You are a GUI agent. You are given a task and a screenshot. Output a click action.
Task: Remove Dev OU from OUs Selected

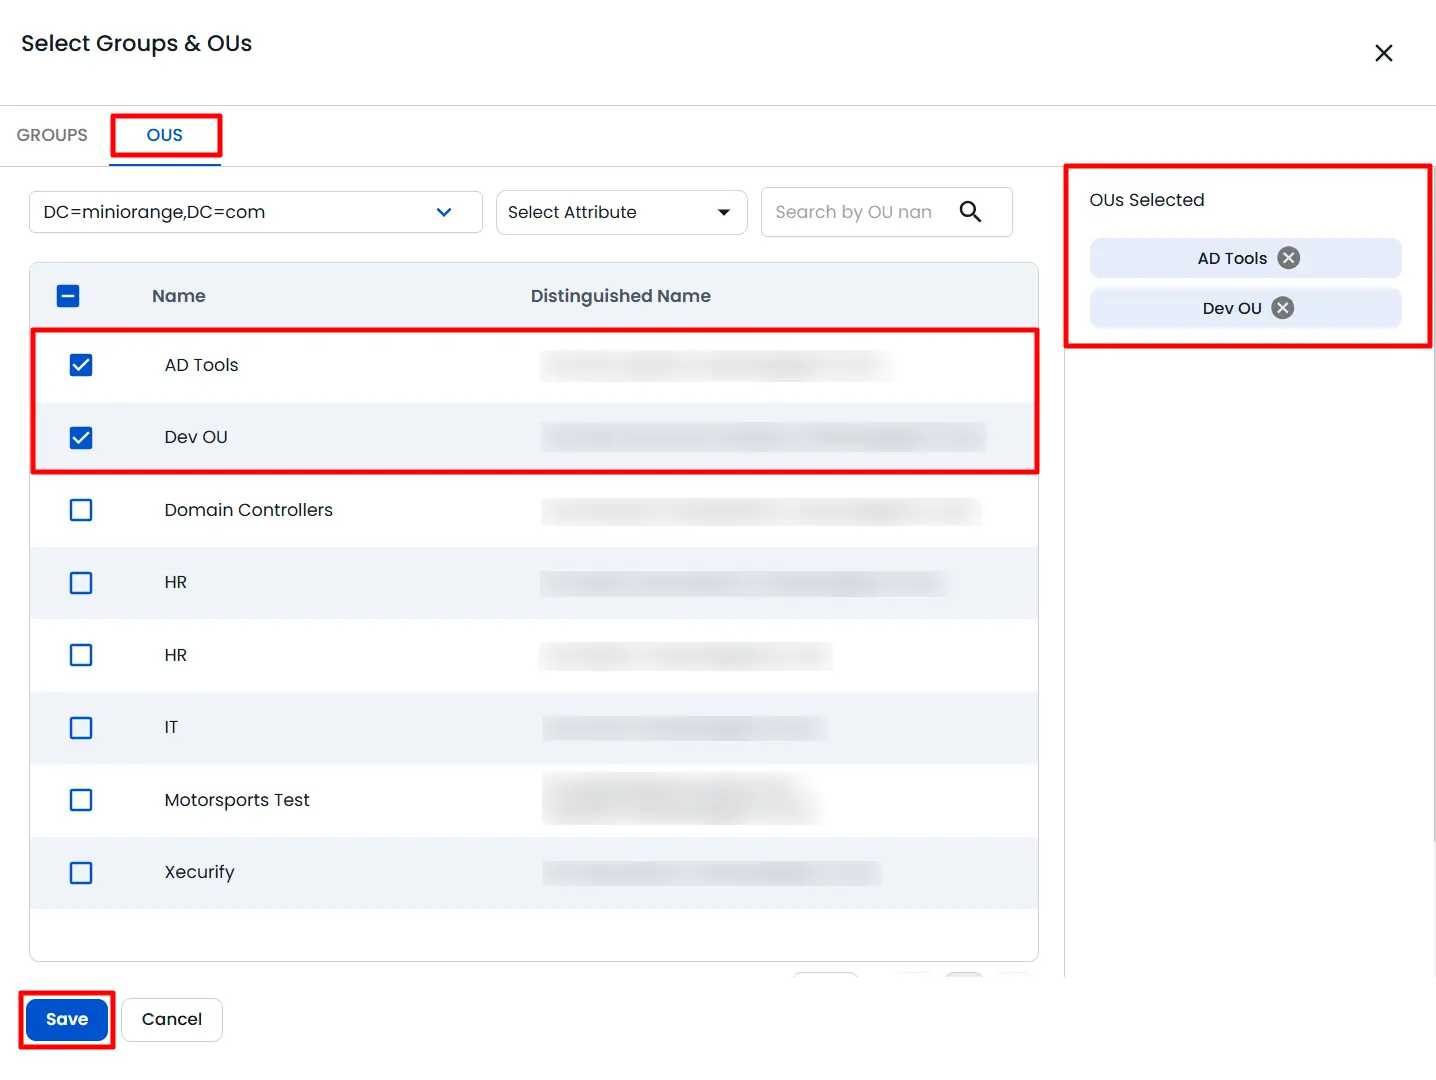tap(1283, 308)
